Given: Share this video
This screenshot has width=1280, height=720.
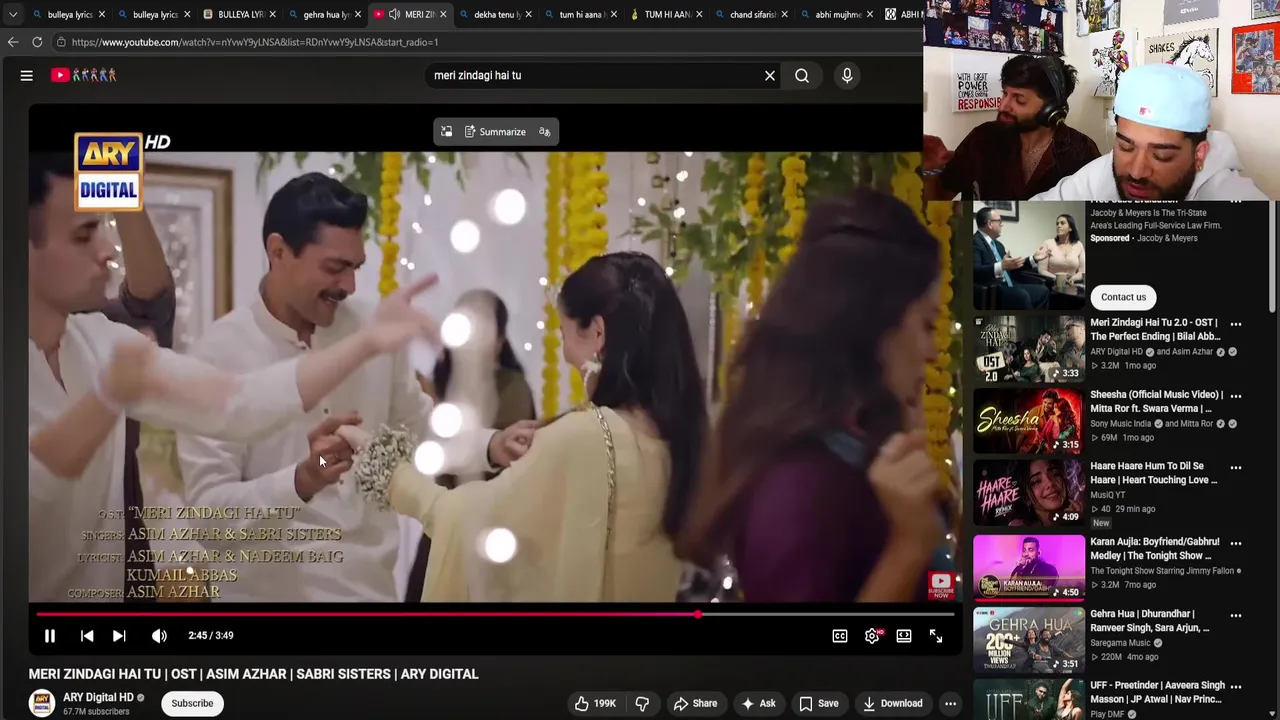Looking at the screenshot, I should pyautogui.click(x=695, y=703).
